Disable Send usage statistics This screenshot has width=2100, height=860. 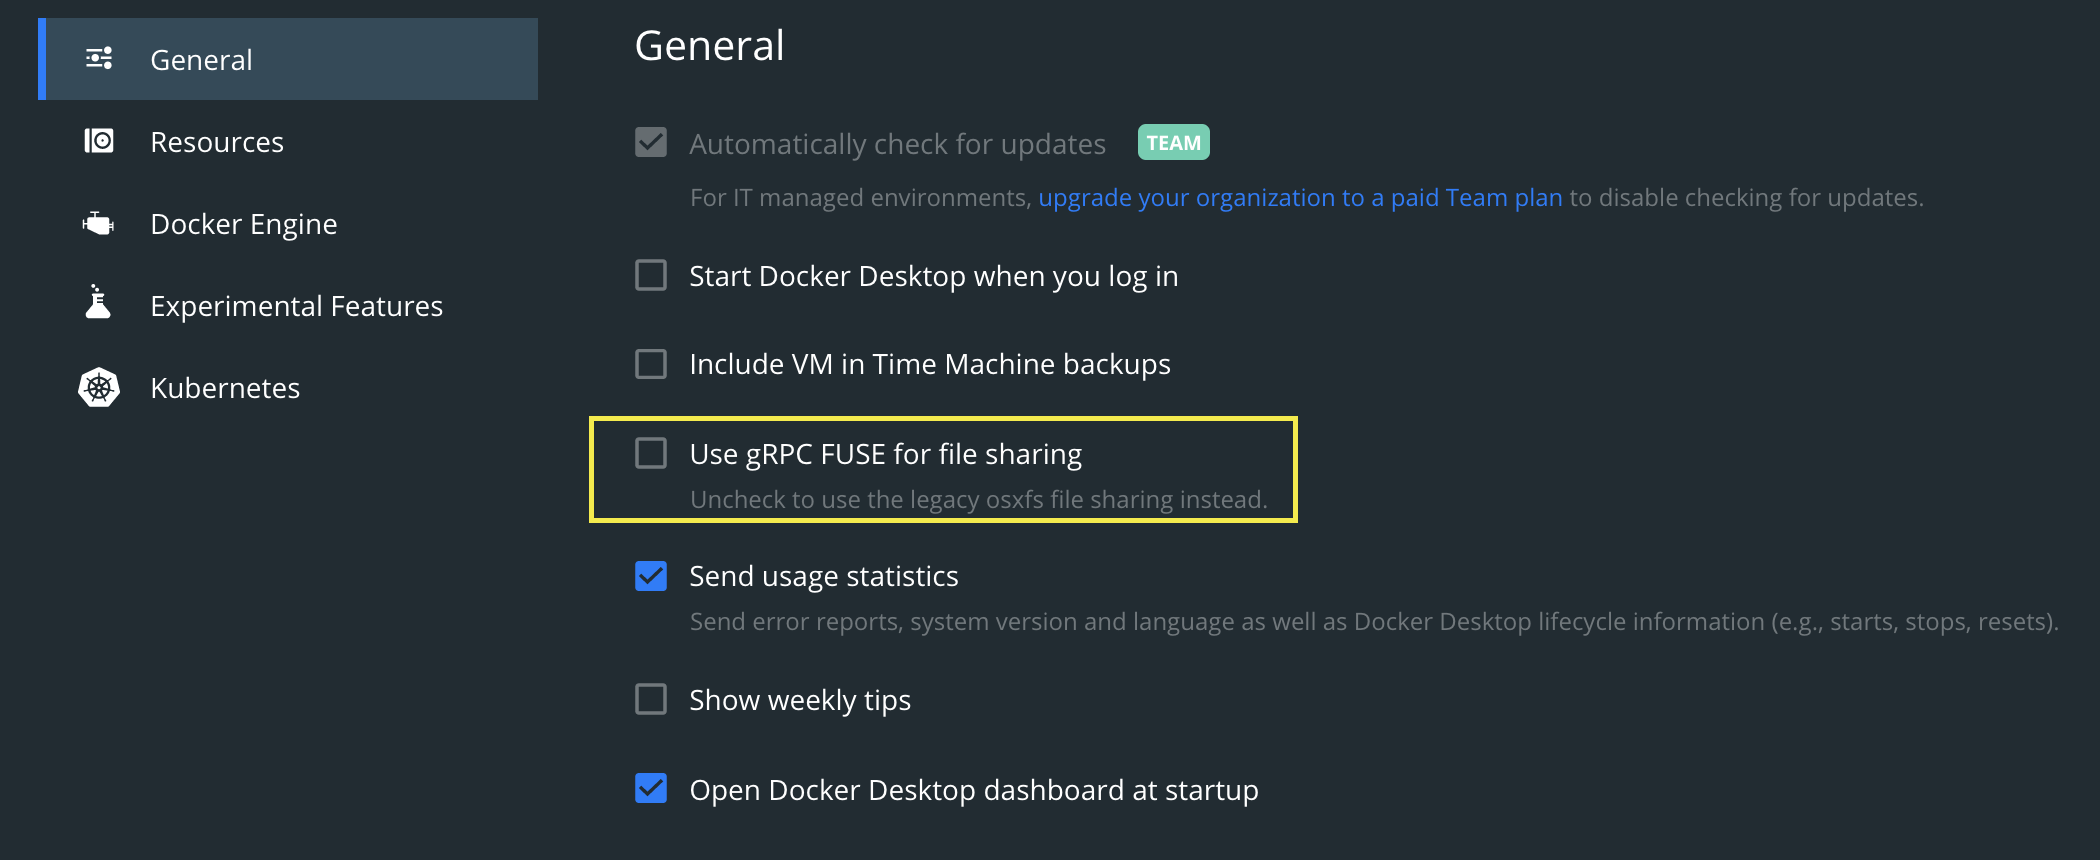click(650, 575)
